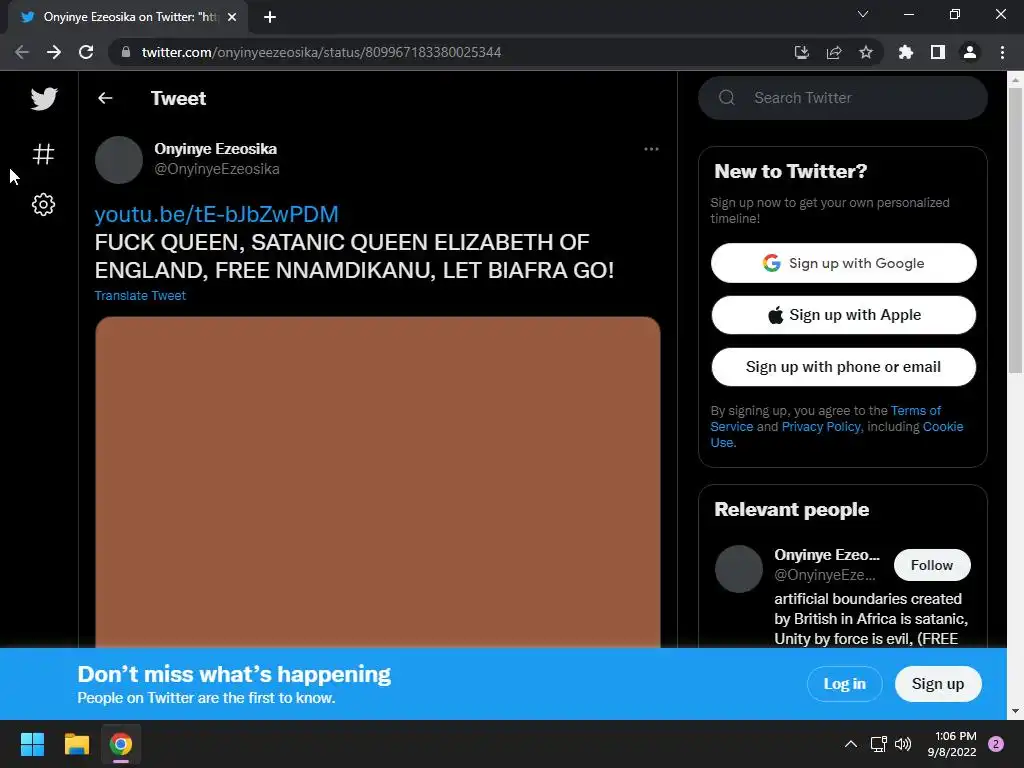Click the Relevant people profile avatar
1024x768 pixels.
click(x=739, y=569)
